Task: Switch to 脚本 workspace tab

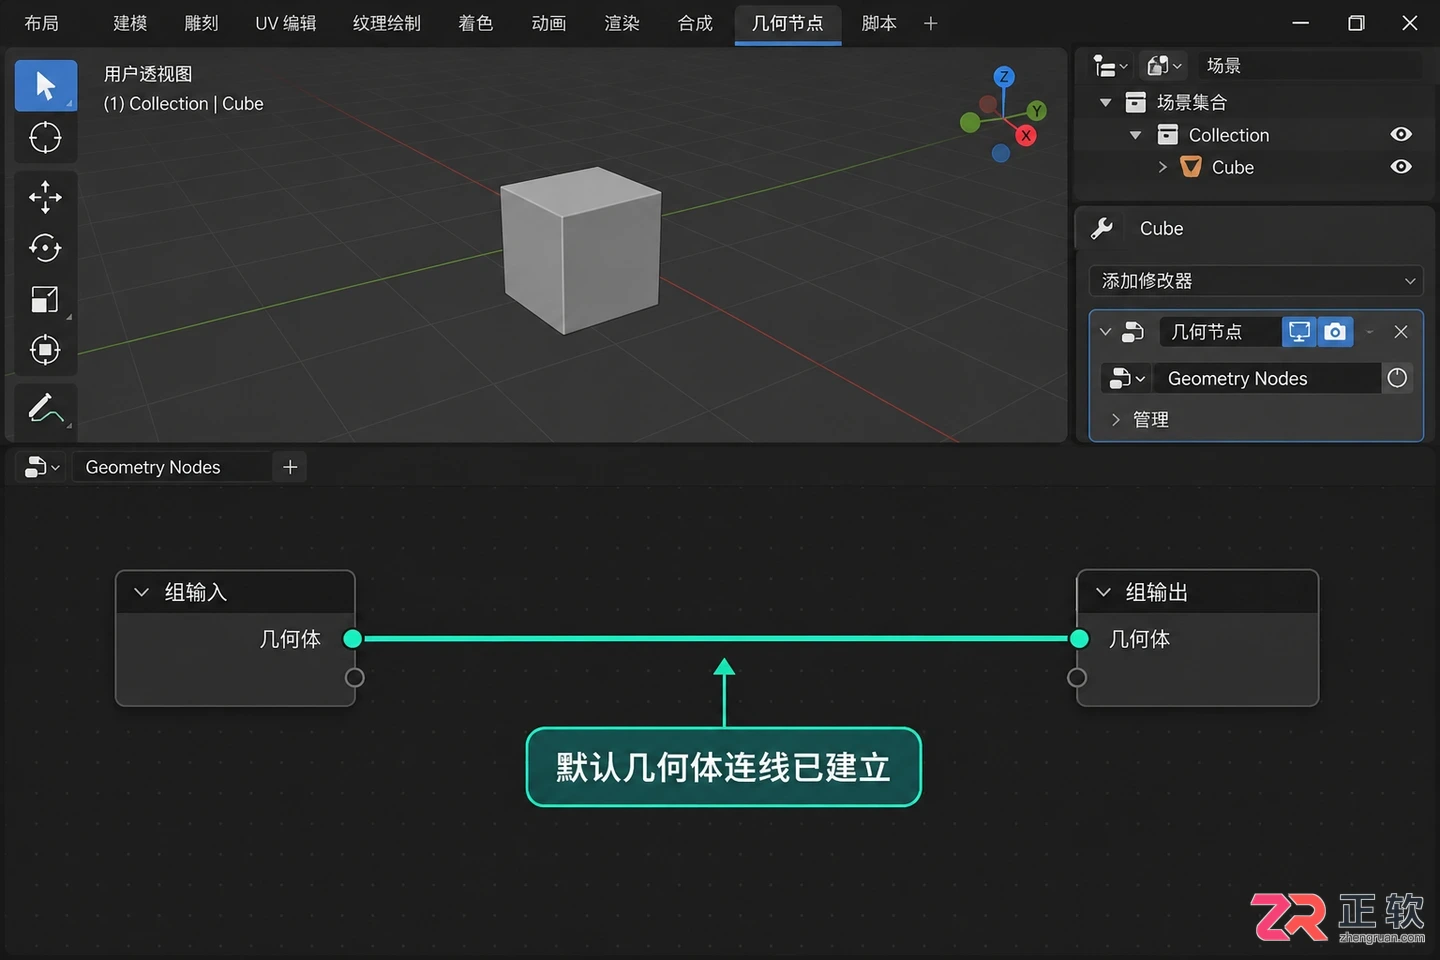Action: pyautogui.click(x=879, y=23)
